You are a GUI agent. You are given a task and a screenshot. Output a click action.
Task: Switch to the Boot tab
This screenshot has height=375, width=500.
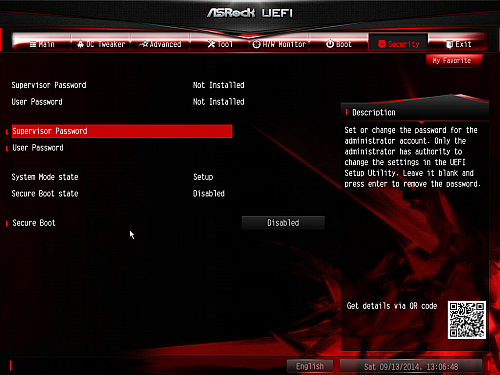339,44
